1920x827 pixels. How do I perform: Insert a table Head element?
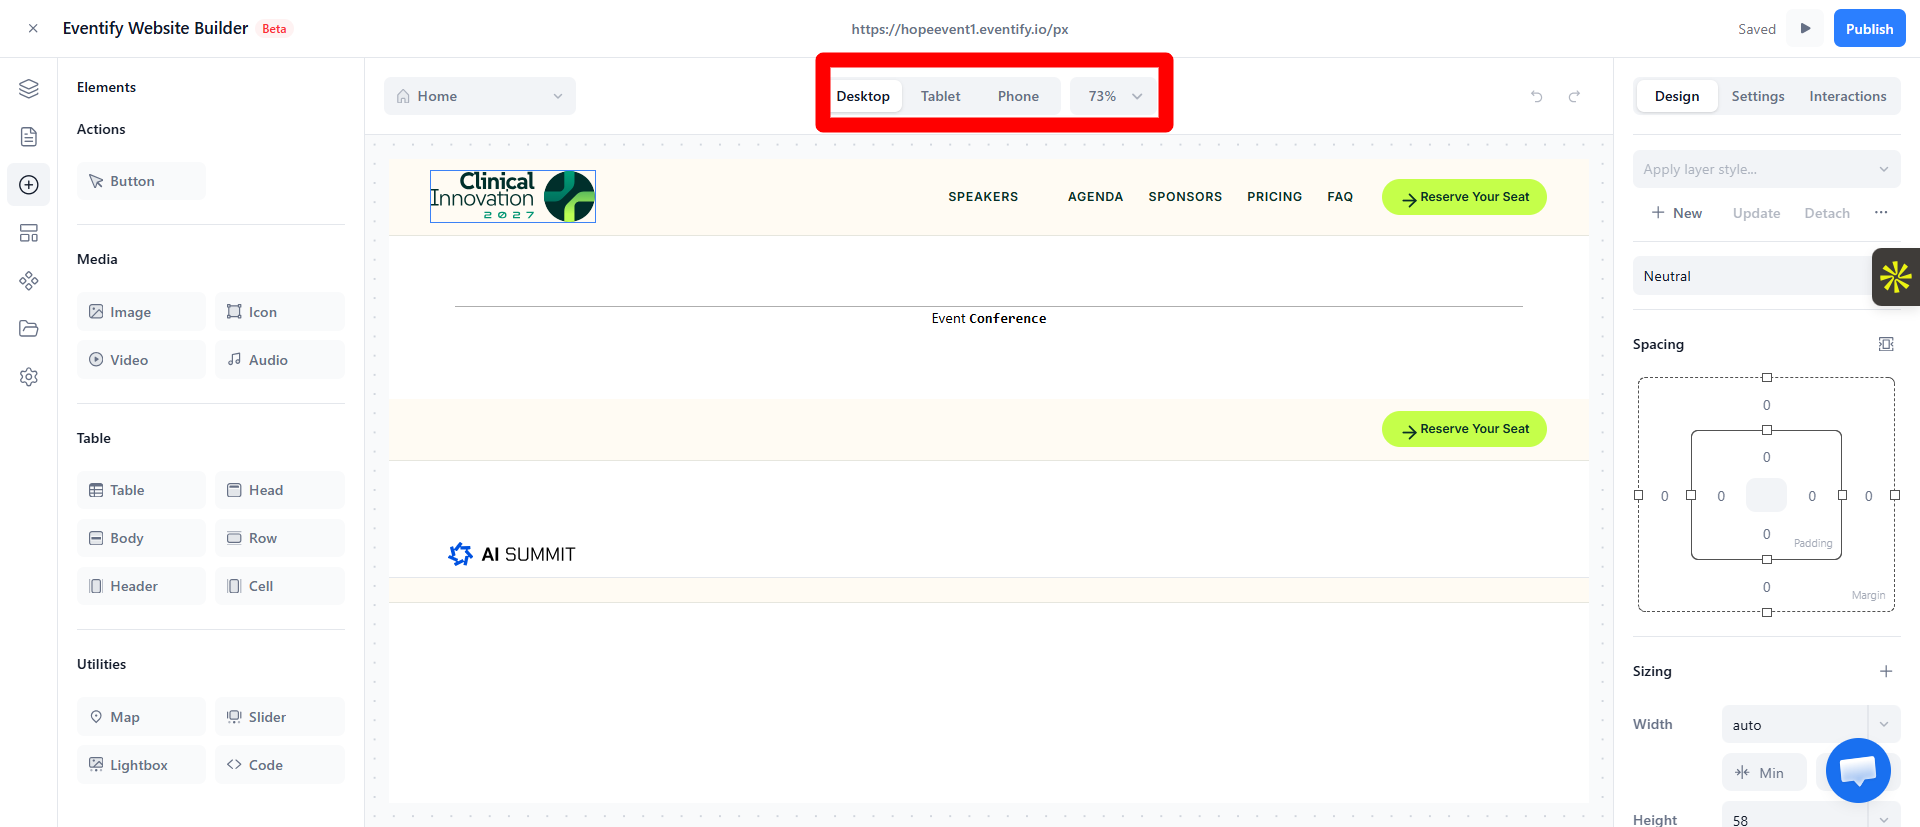(x=280, y=490)
